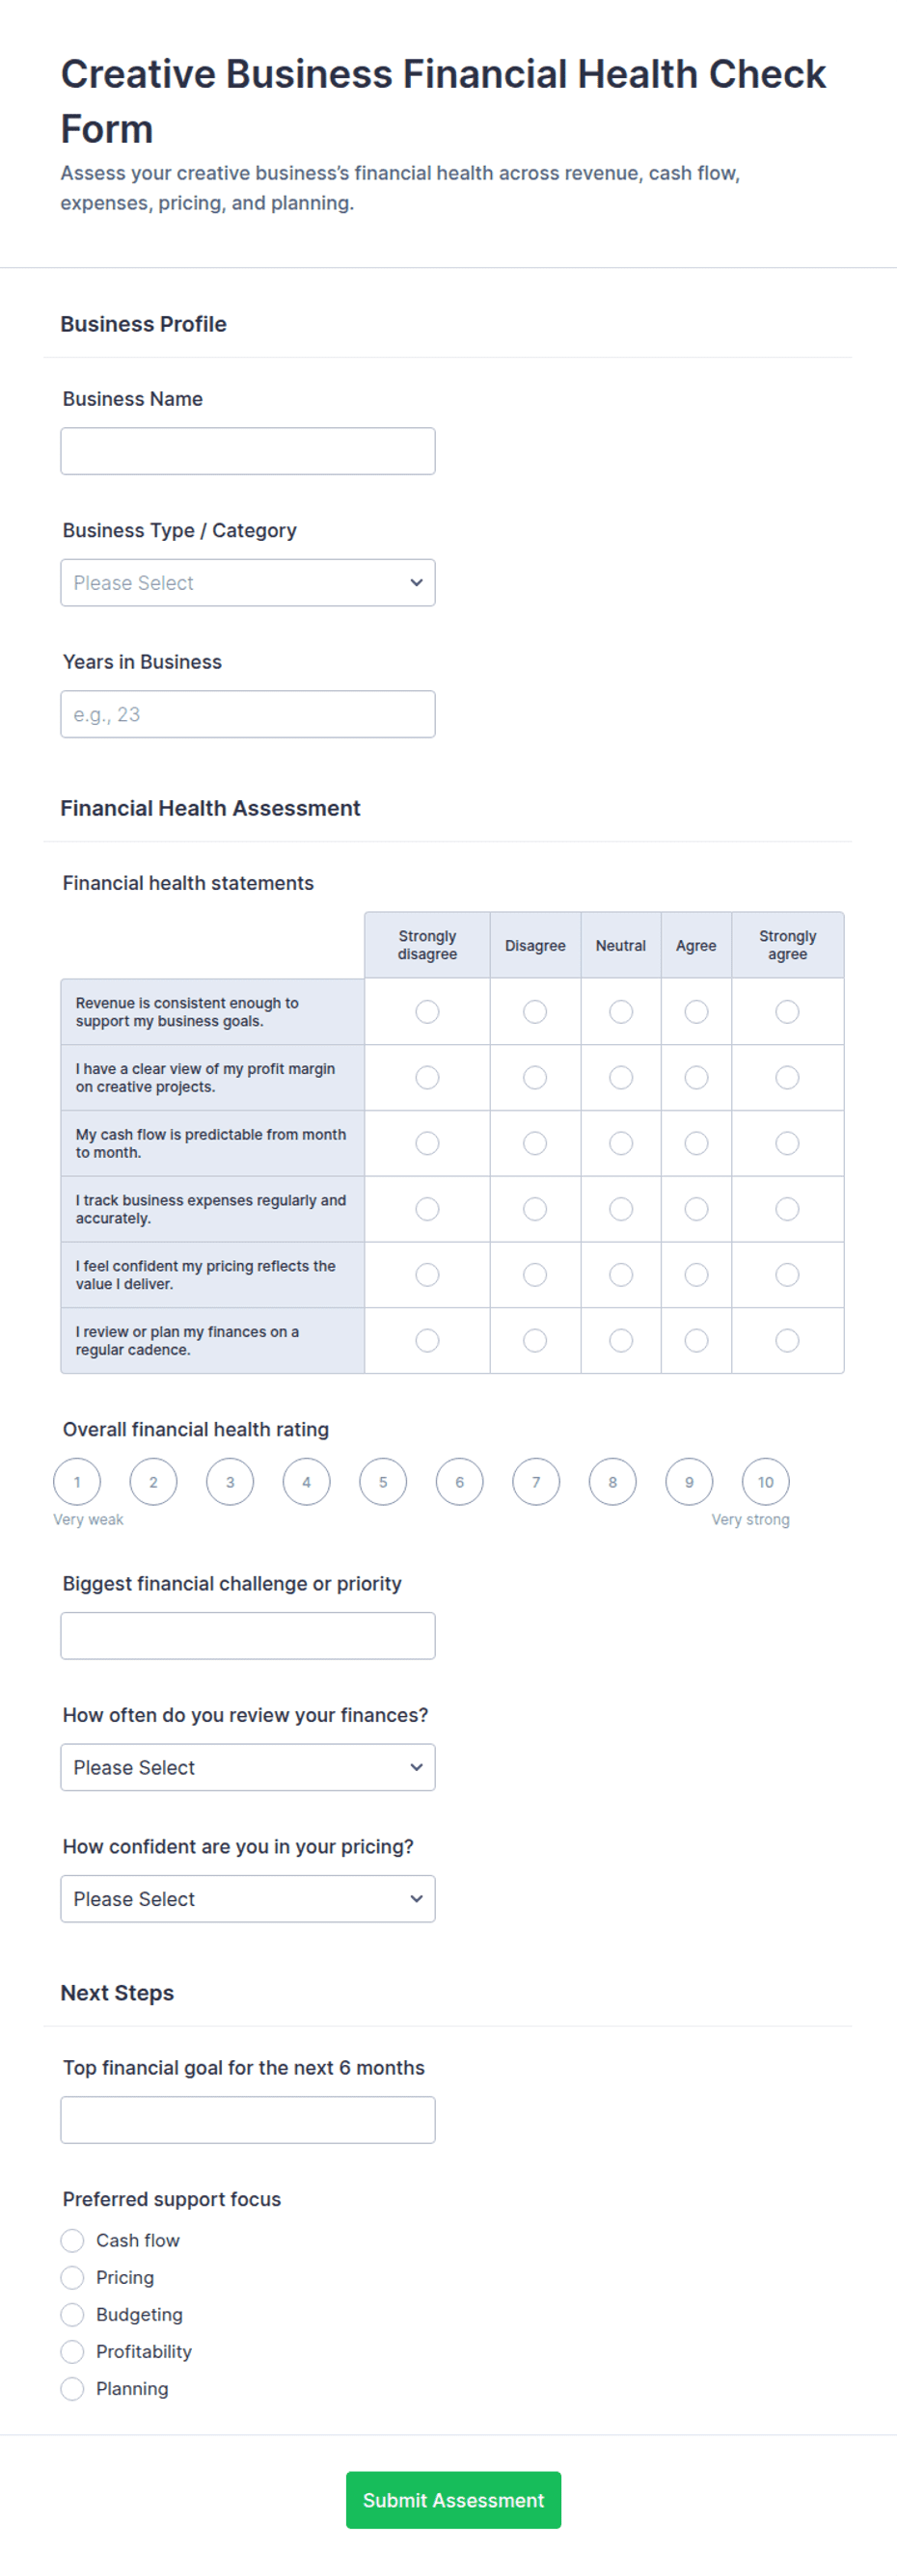Click the Submit Assessment button

(x=453, y=2500)
